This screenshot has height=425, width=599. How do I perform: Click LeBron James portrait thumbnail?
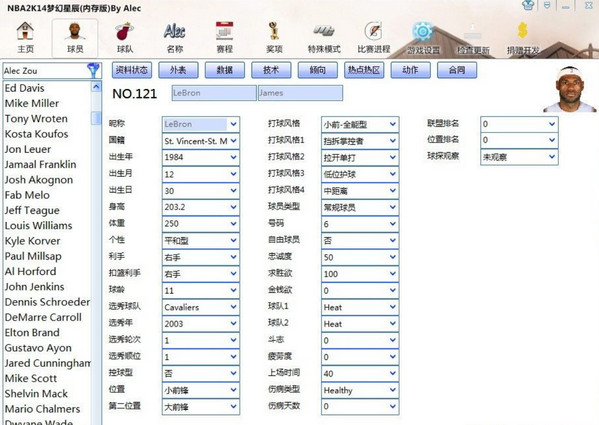click(x=570, y=90)
